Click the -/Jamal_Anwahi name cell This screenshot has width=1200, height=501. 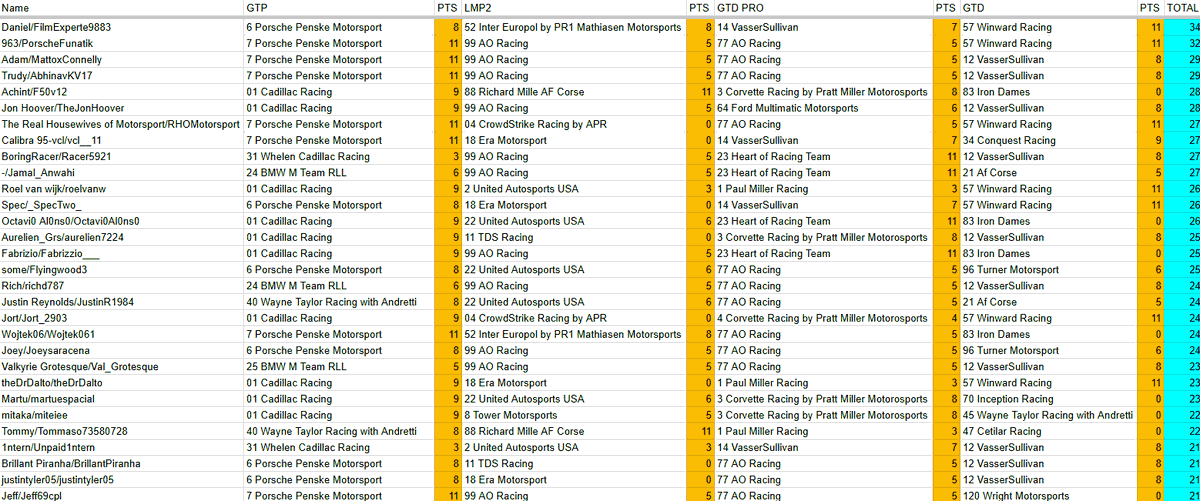click(x=122, y=173)
